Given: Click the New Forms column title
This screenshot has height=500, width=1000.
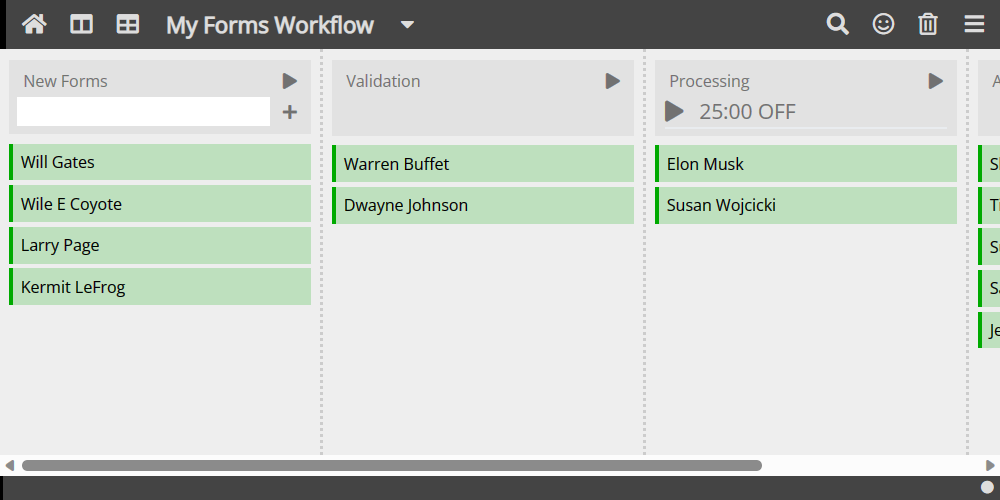Looking at the screenshot, I should (x=65, y=81).
